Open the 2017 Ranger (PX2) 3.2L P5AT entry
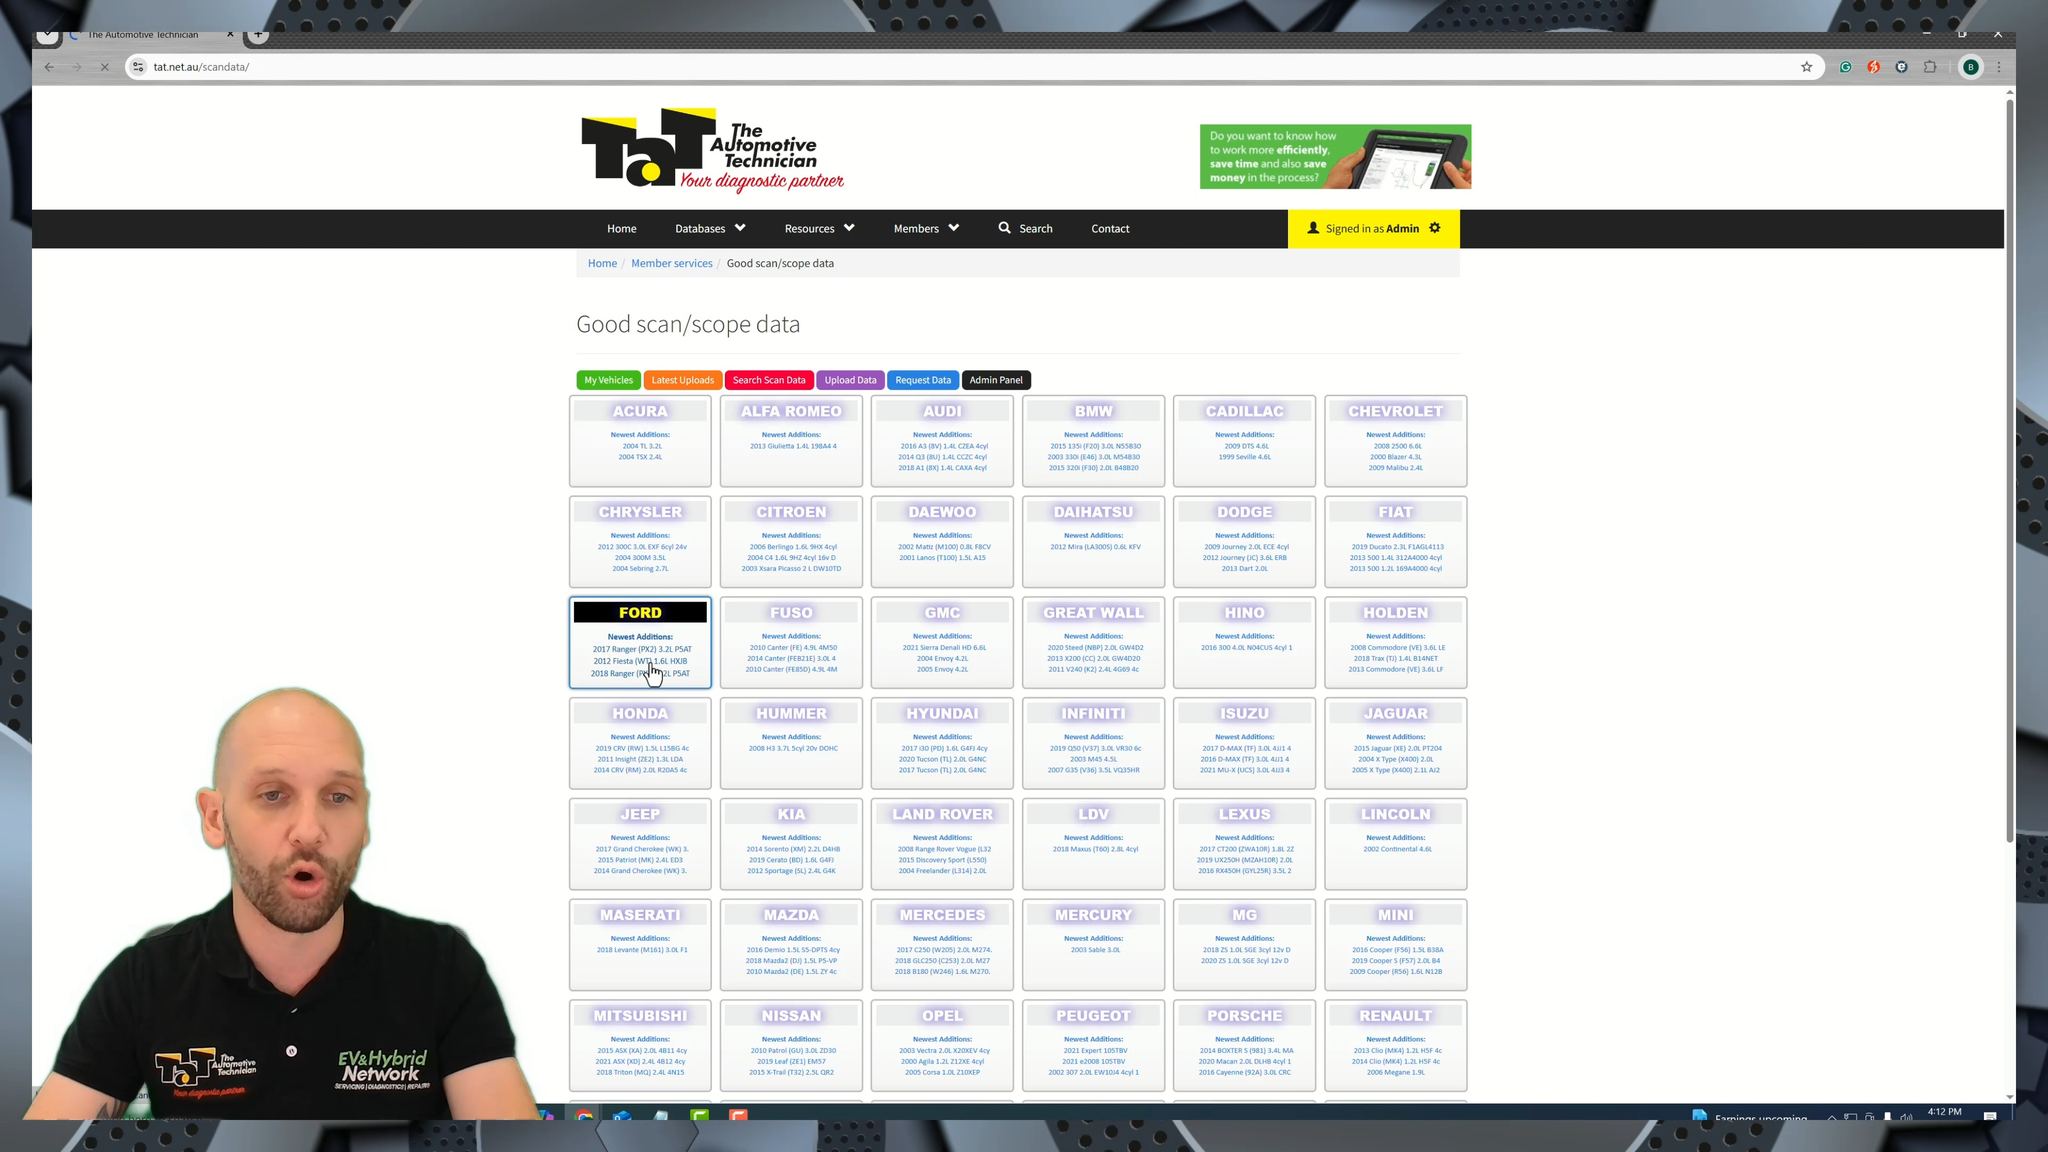2048x1152 pixels. pyautogui.click(x=641, y=649)
